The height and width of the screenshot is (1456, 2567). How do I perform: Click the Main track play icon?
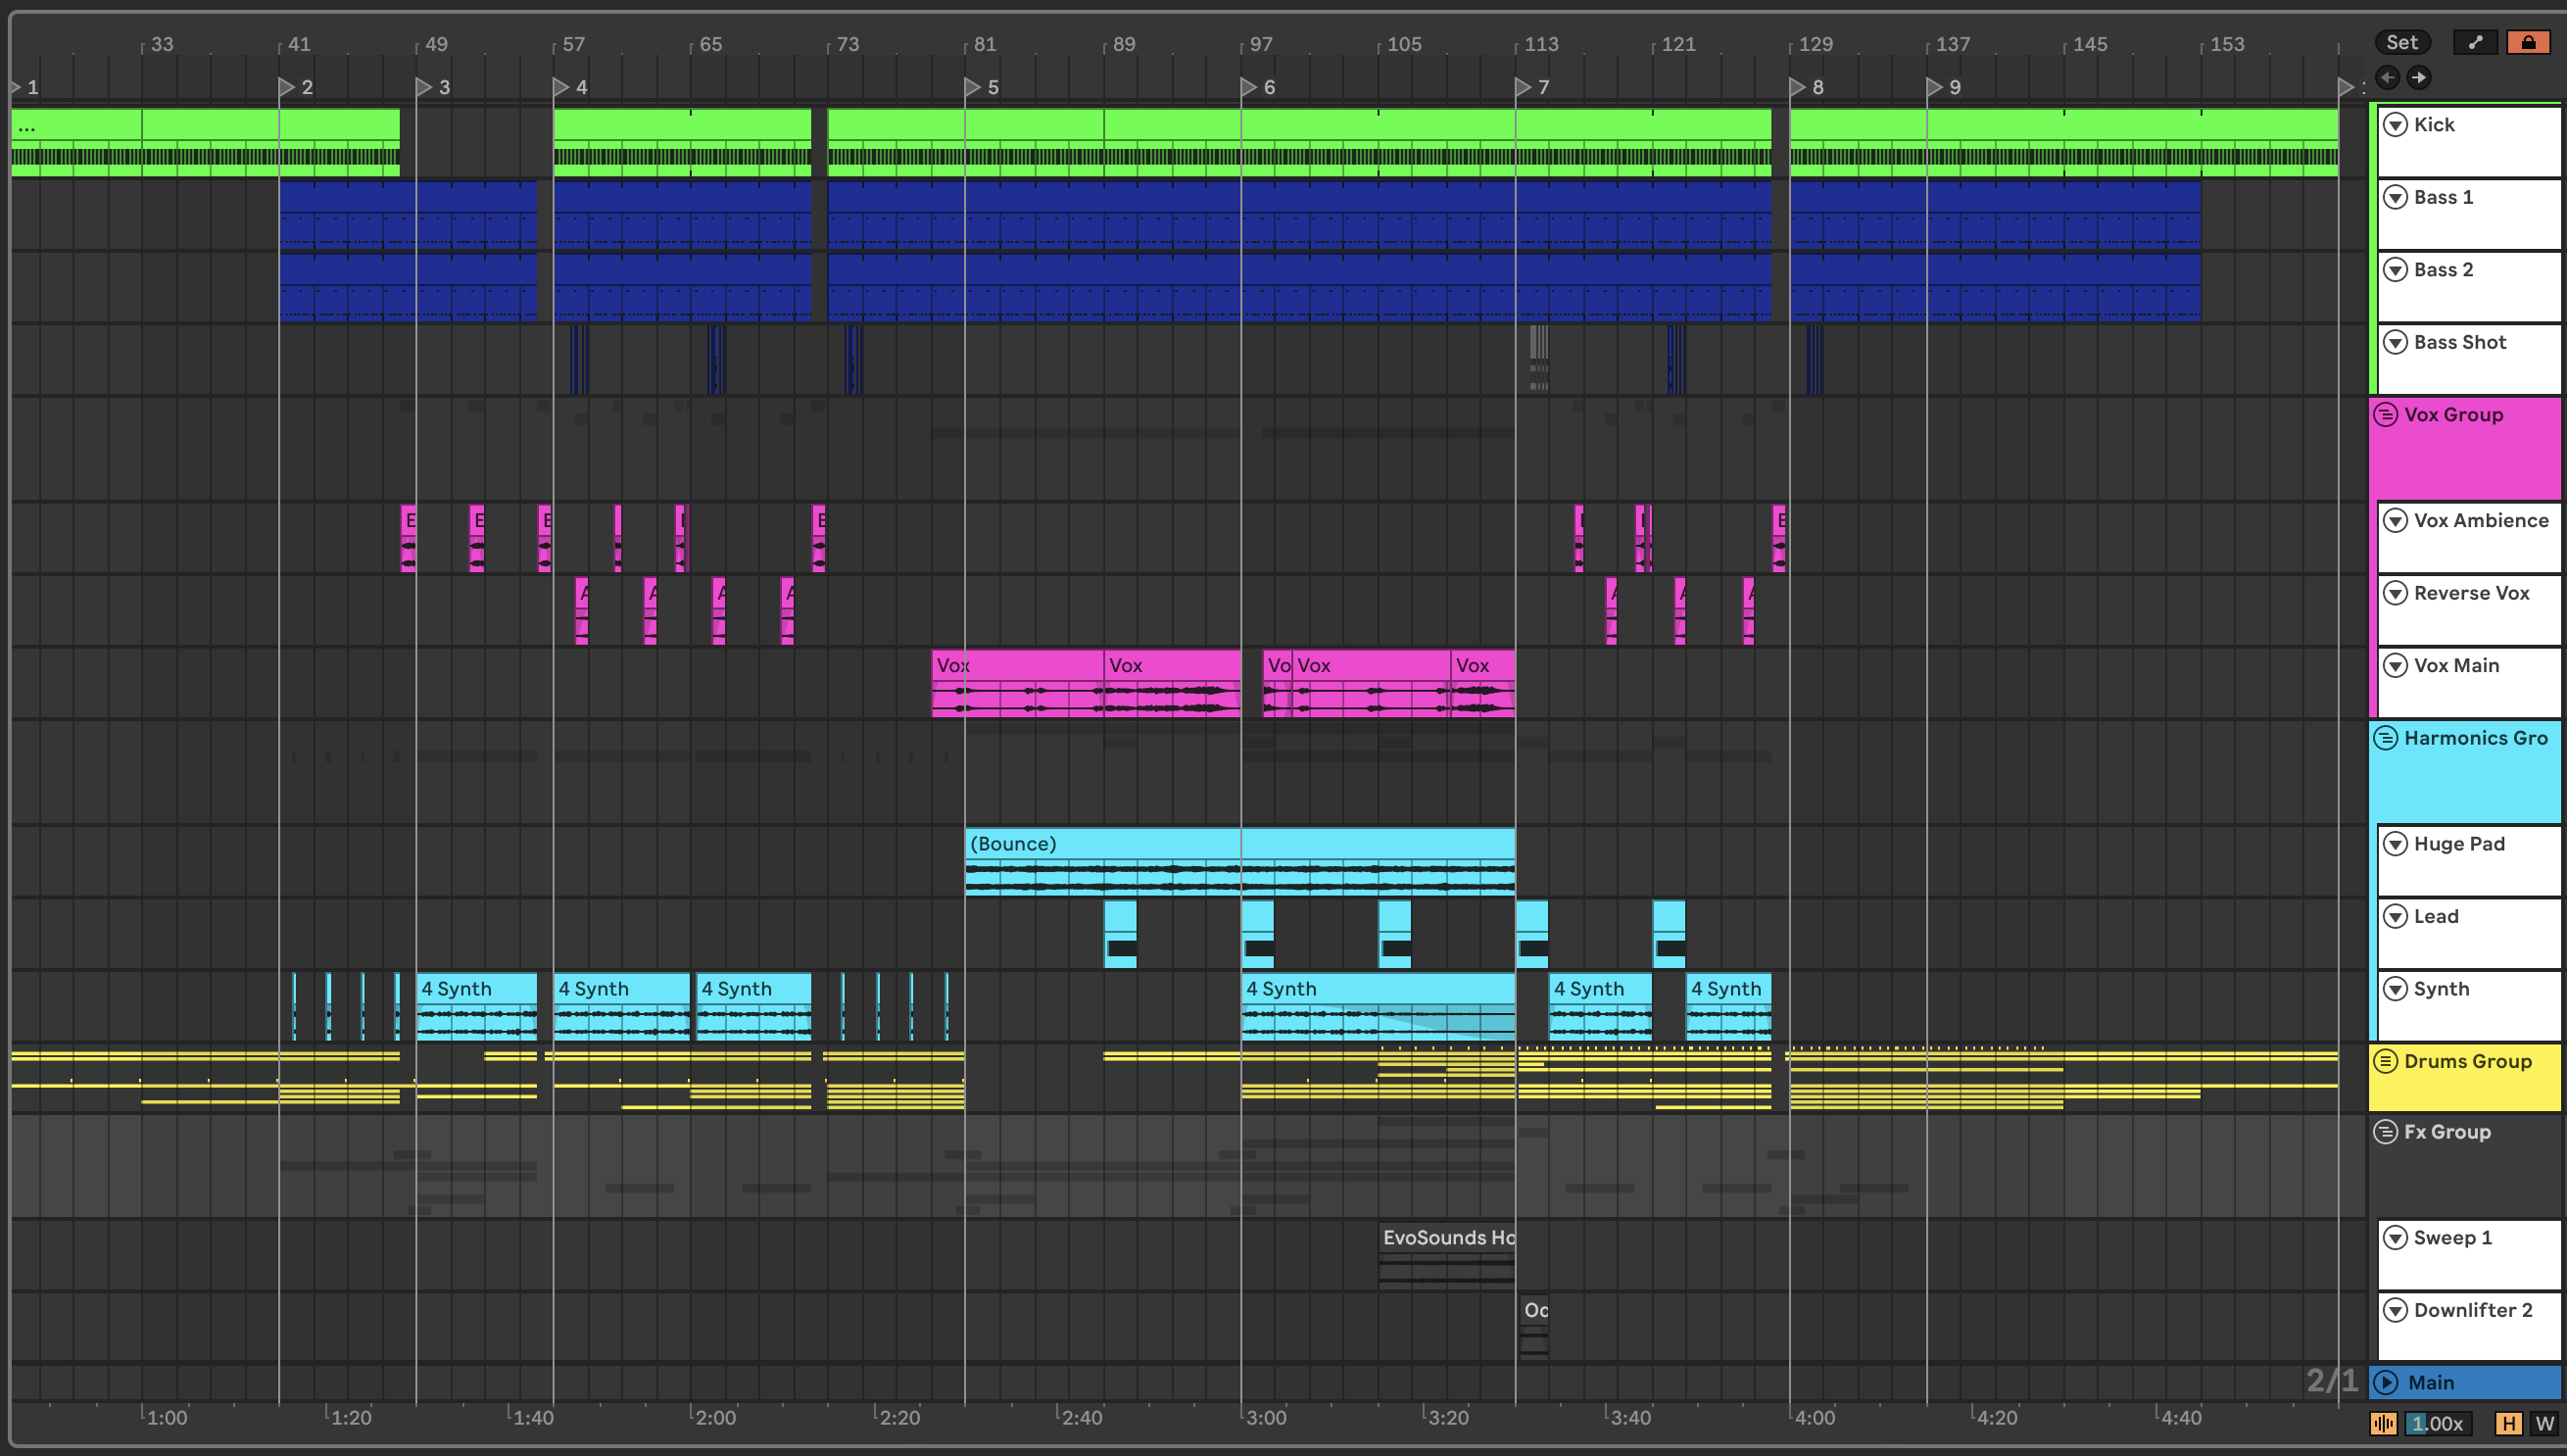tap(2386, 1383)
